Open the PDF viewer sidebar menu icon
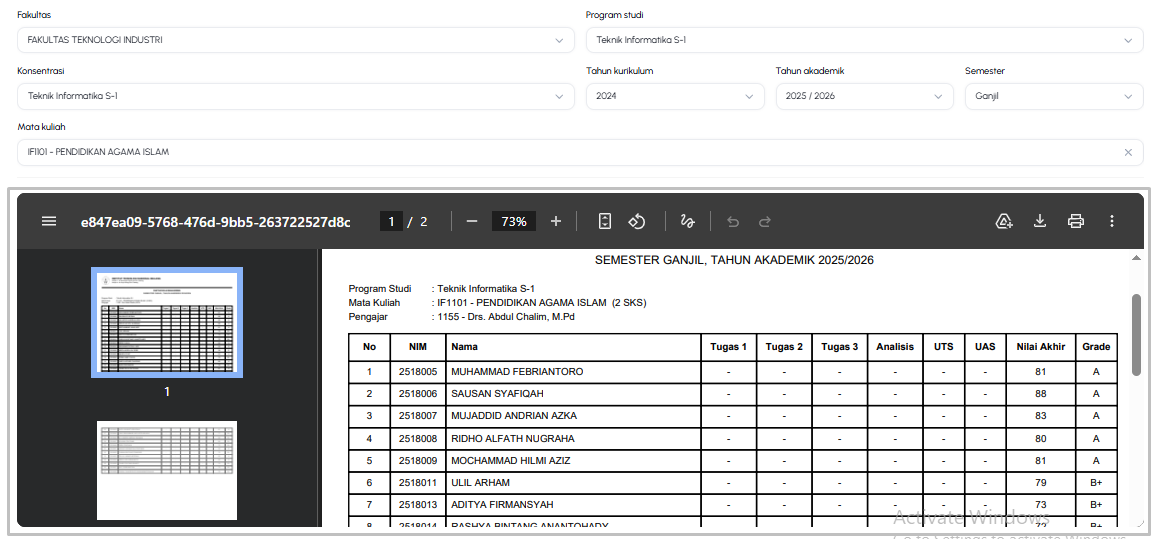 coord(49,221)
